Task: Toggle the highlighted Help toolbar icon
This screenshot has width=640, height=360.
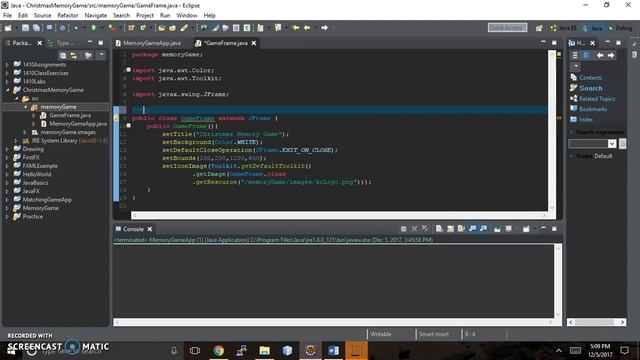Action: coord(586,55)
